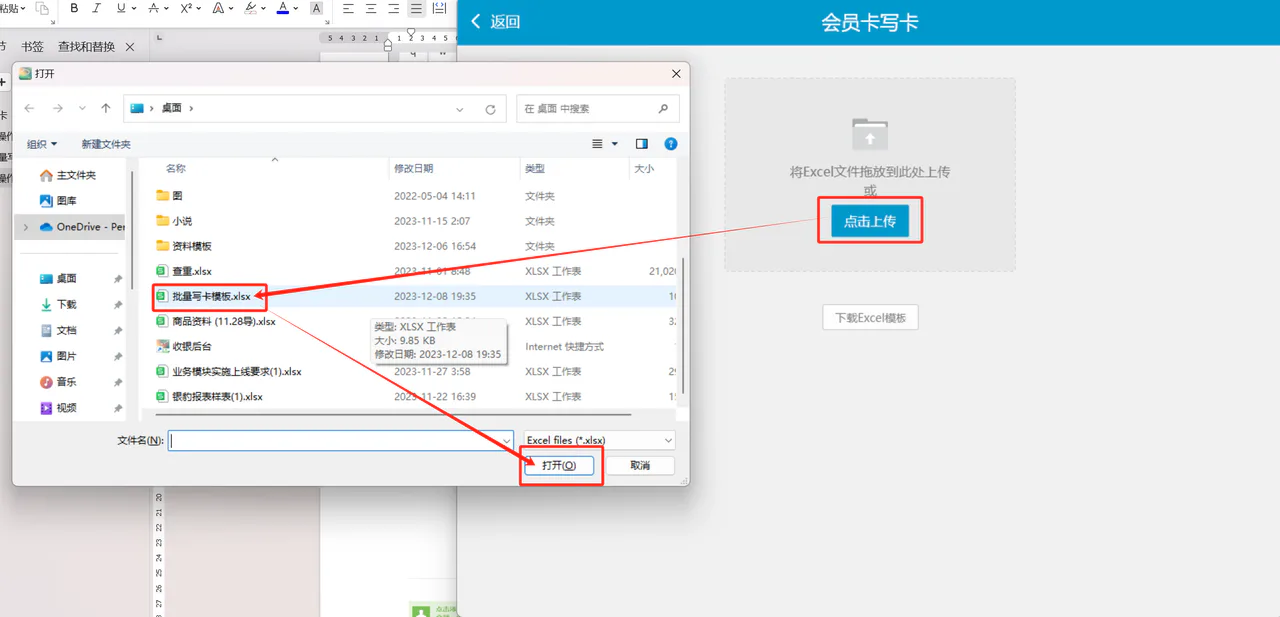Select 主文件夹 in the navigation pane
This screenshot has height=617, width=1280.
pos(68,175)
